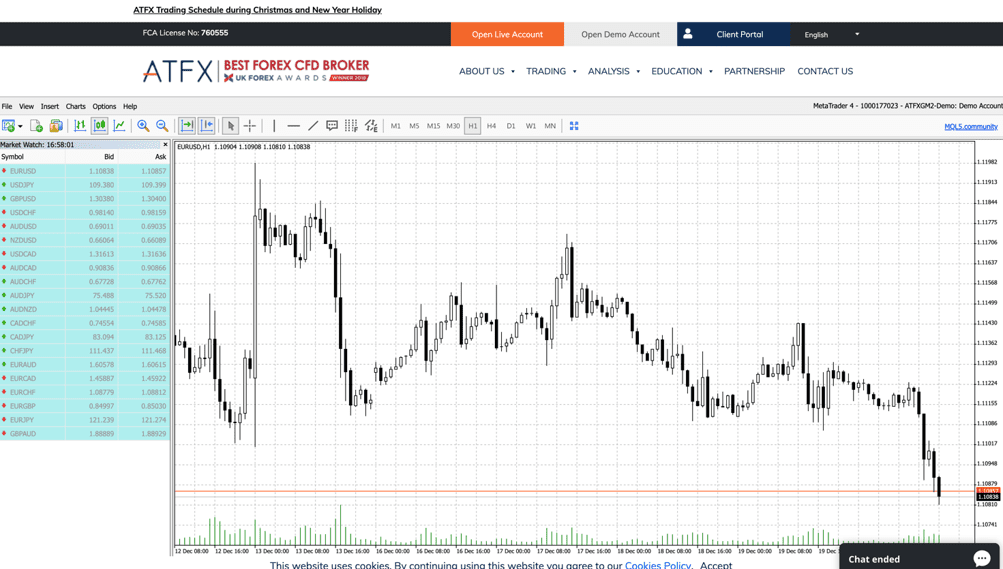Open the Insert menu
Screen dimensions: 1003x569
click(49, 106)
